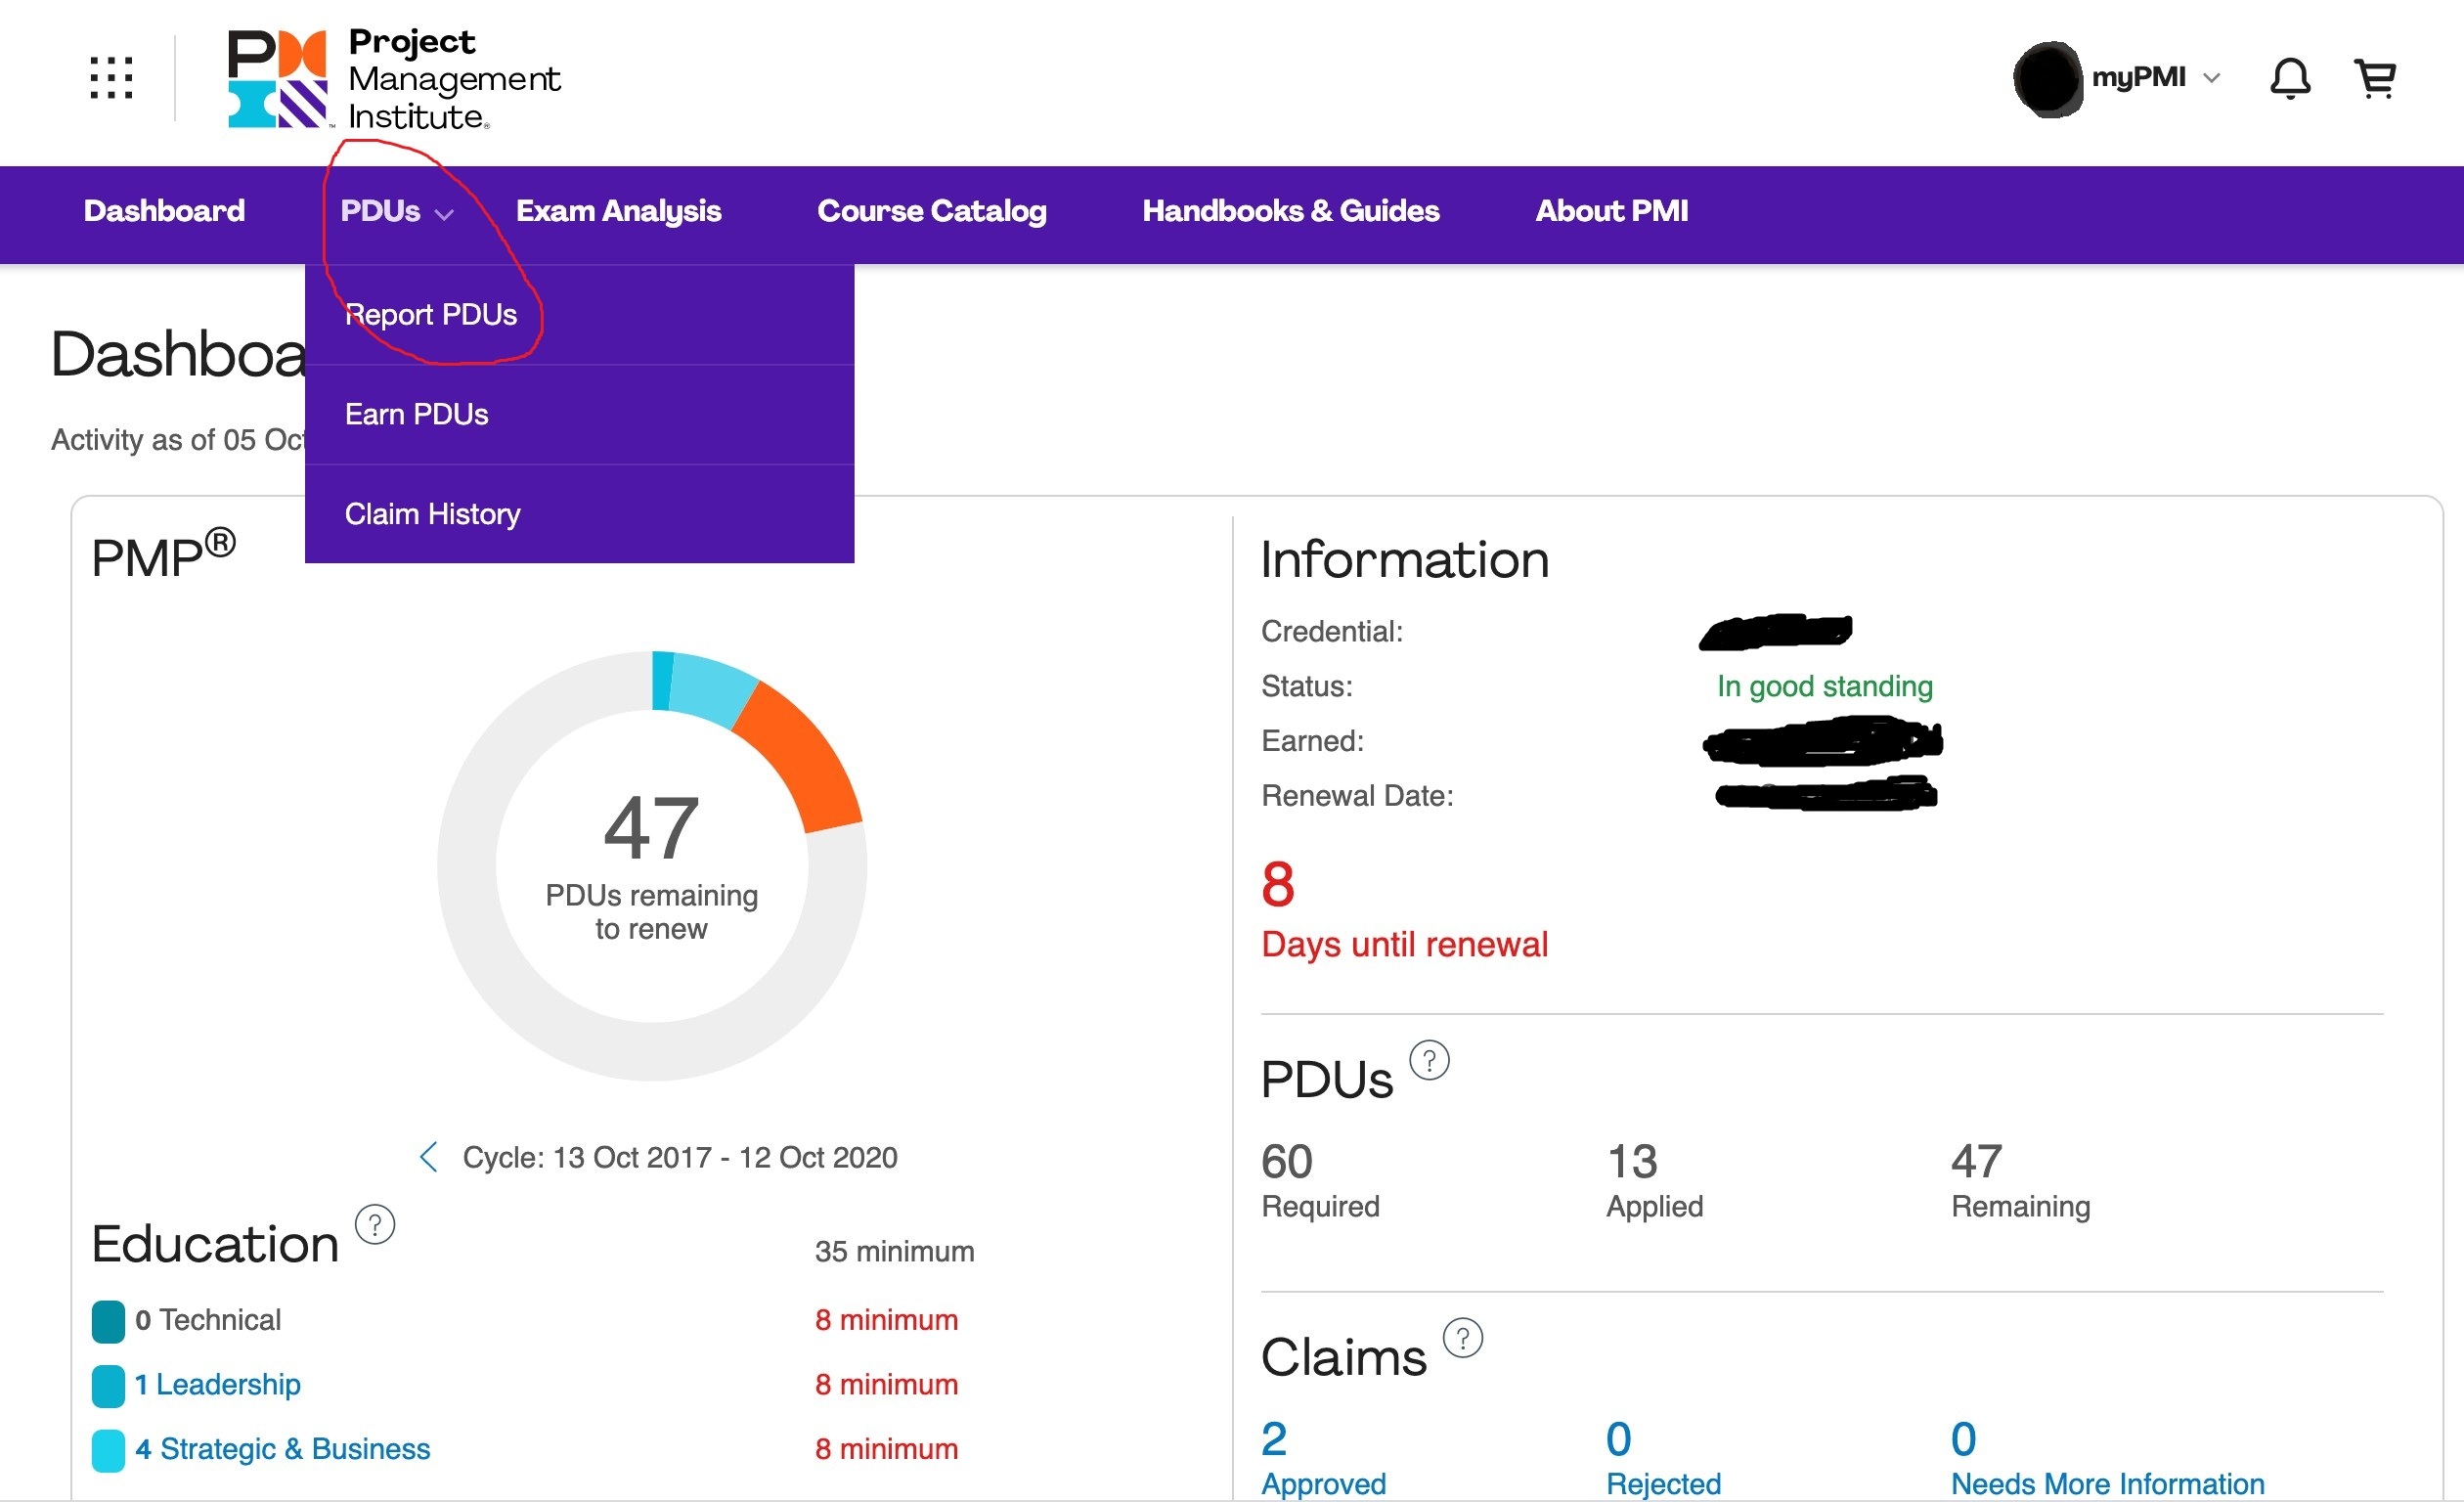This screenshot has width=2464, height=1502.
Task: Go to previous cycle arrow
Action: click(429, 1157)
